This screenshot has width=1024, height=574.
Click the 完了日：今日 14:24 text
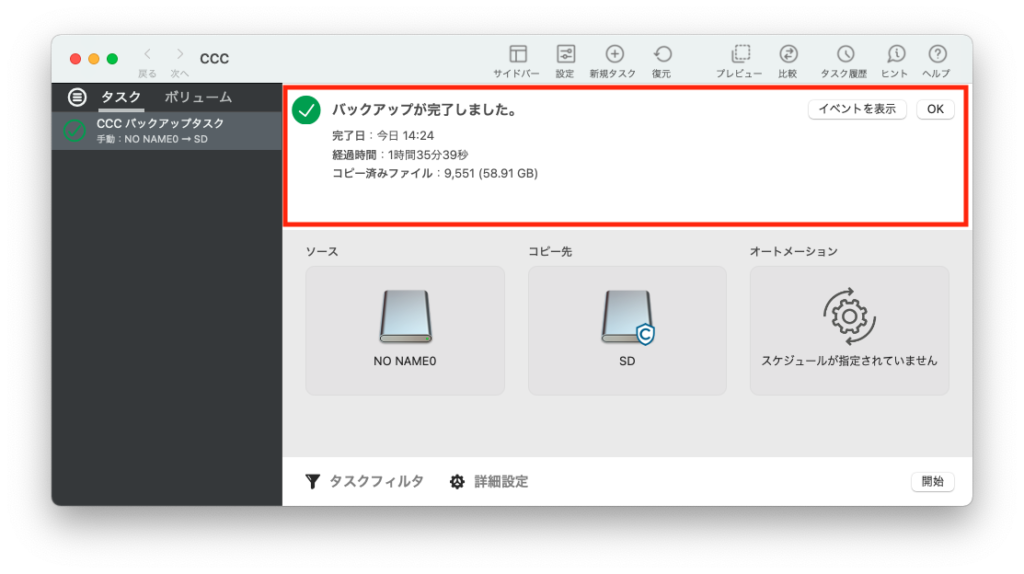[x=383, y=136]
